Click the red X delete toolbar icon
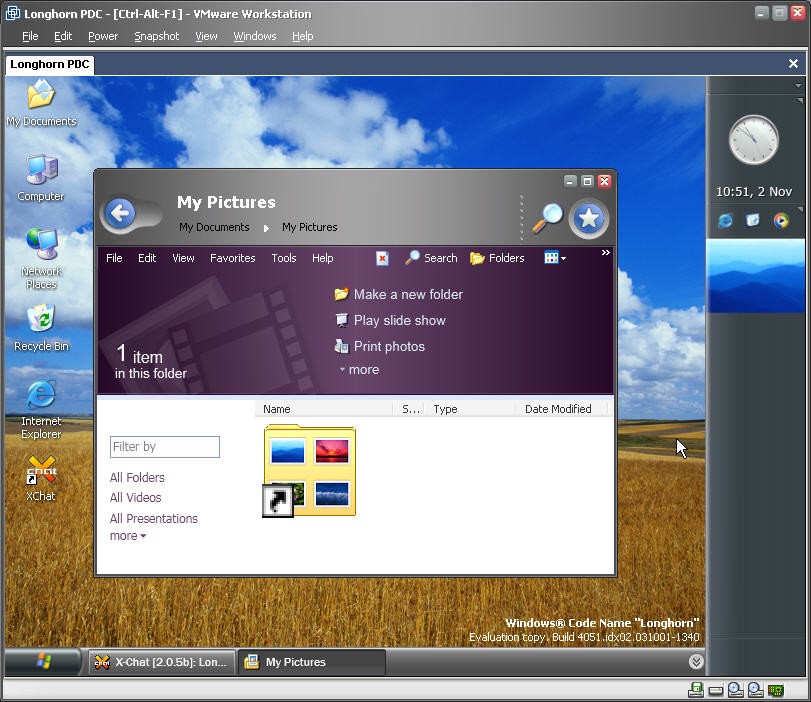 pos(382,258)
